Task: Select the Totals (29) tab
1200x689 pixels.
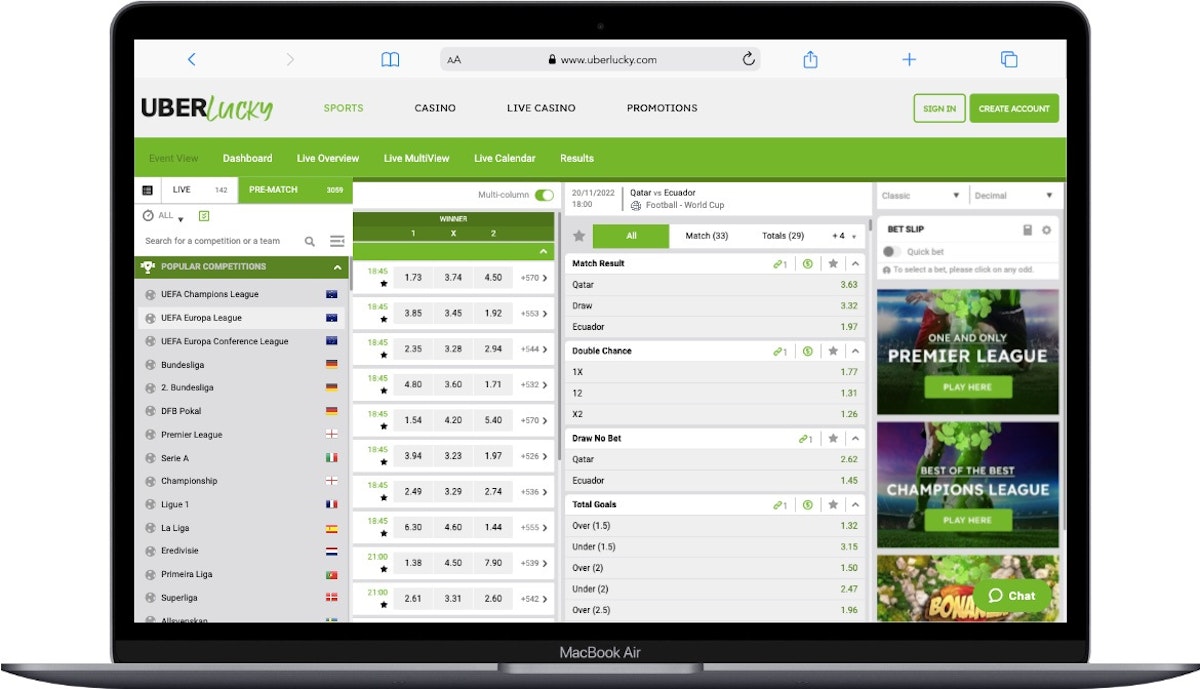Action: 783,236
